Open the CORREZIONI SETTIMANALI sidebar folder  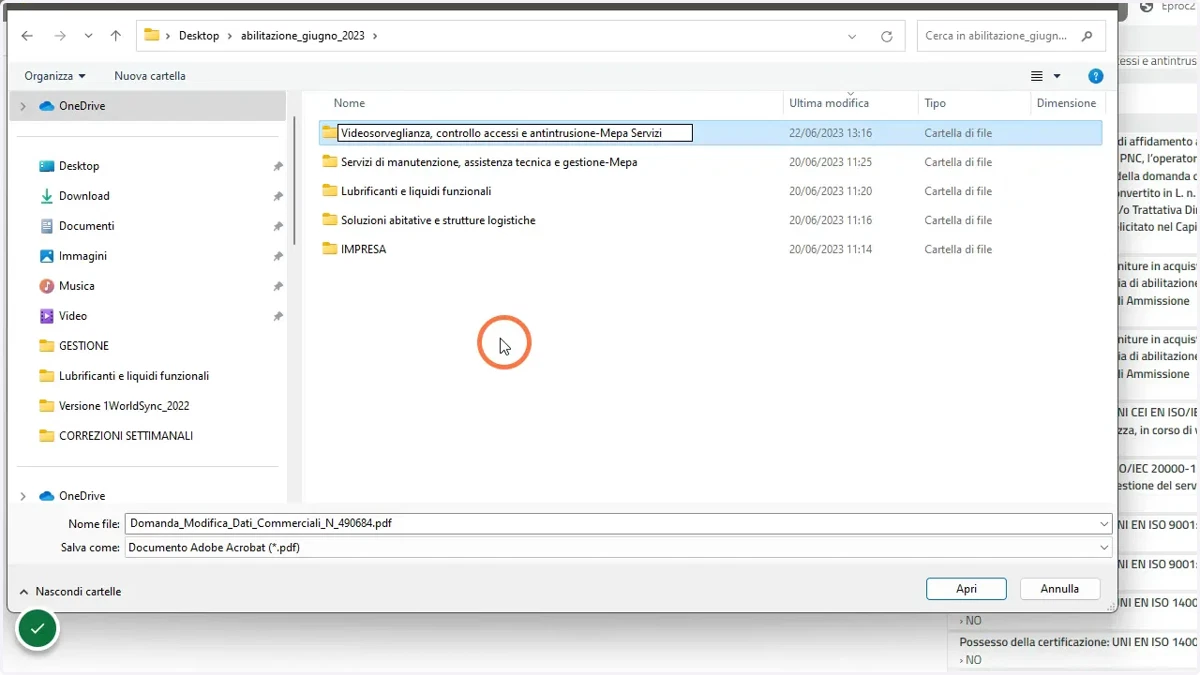point(126,436)
